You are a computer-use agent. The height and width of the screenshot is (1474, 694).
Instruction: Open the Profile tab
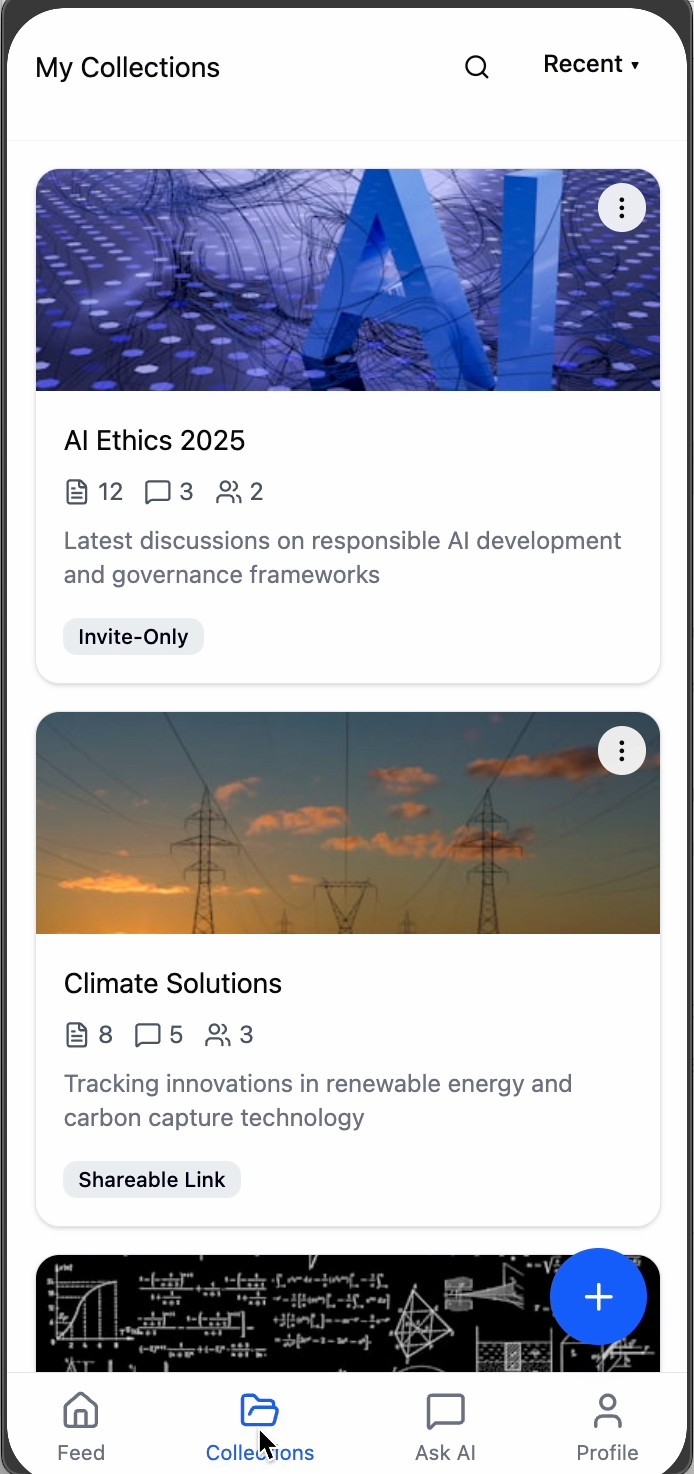[x=608, y=1427]
